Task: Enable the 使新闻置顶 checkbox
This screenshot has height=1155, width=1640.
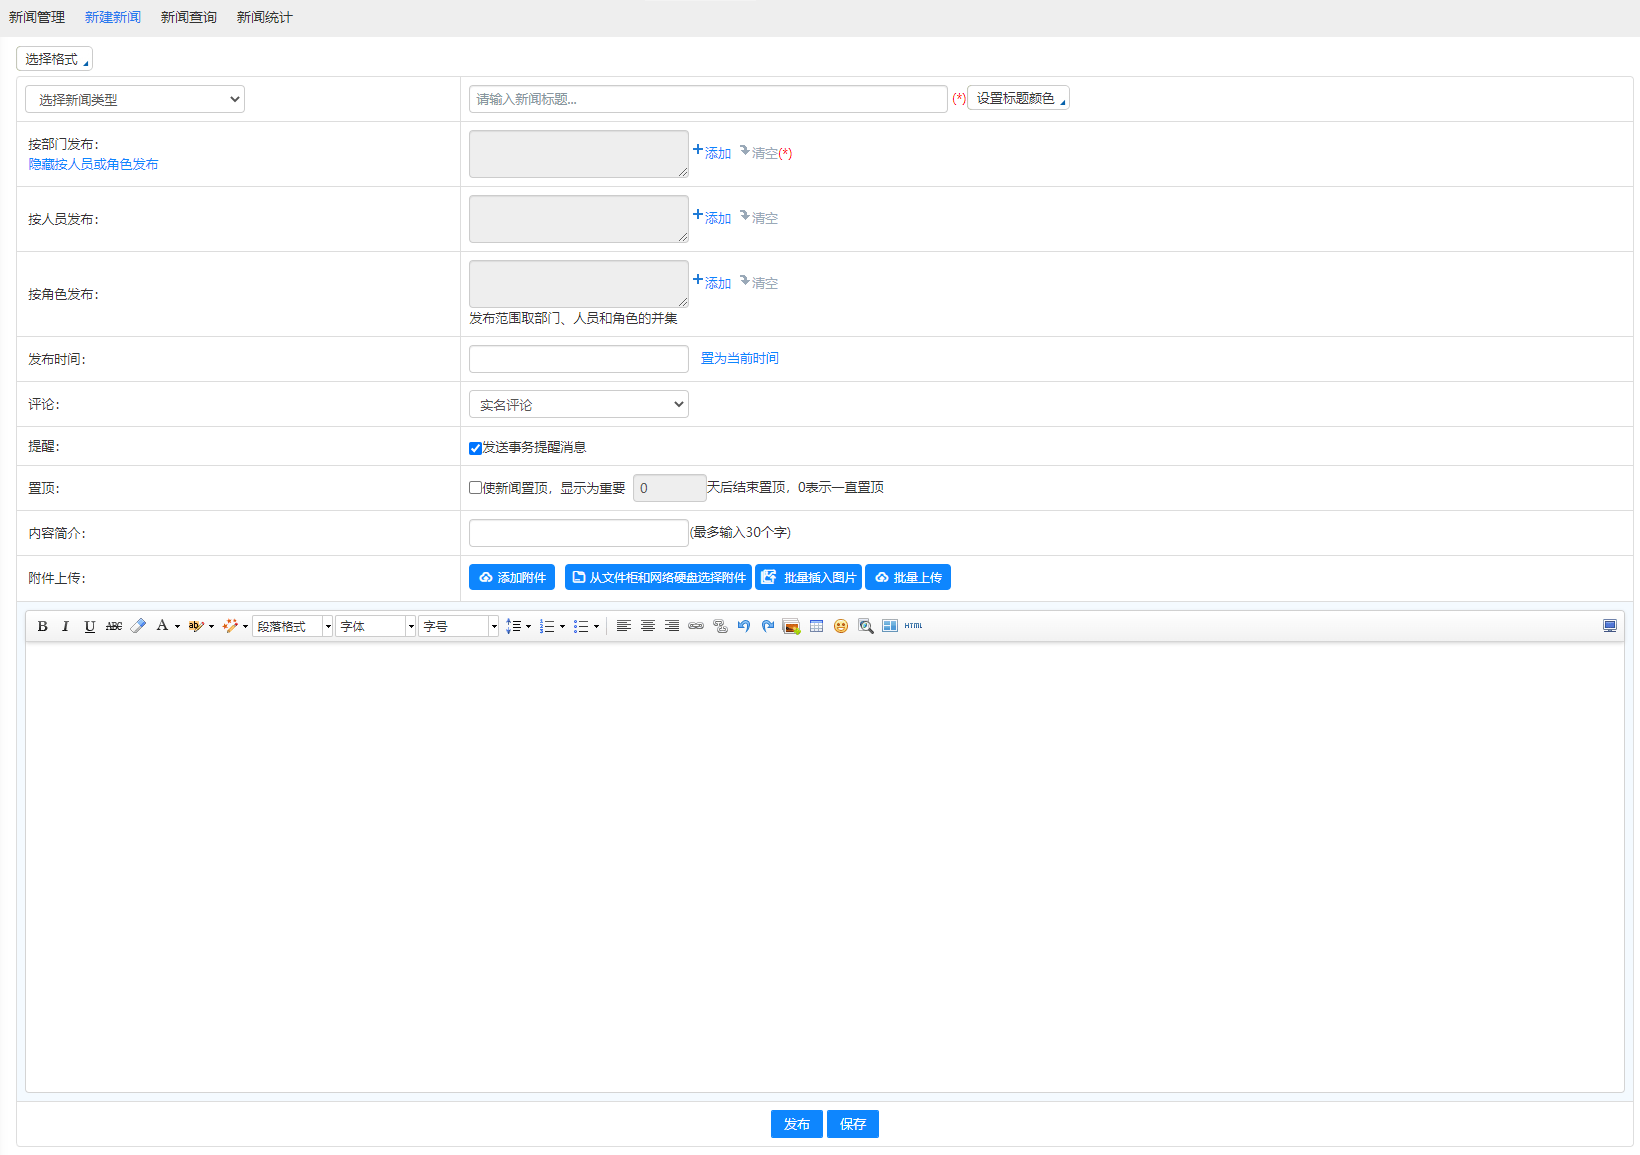Action: click(x=475, y=488)
